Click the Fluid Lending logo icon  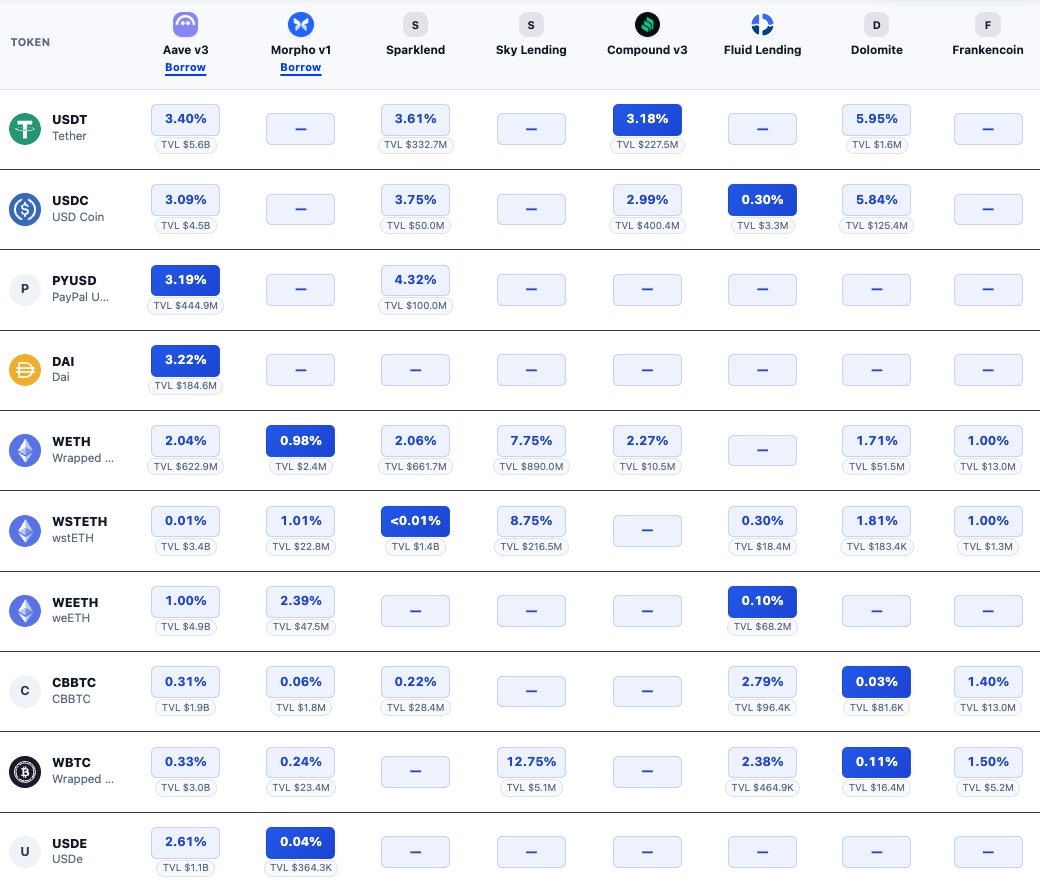[762, 25]
